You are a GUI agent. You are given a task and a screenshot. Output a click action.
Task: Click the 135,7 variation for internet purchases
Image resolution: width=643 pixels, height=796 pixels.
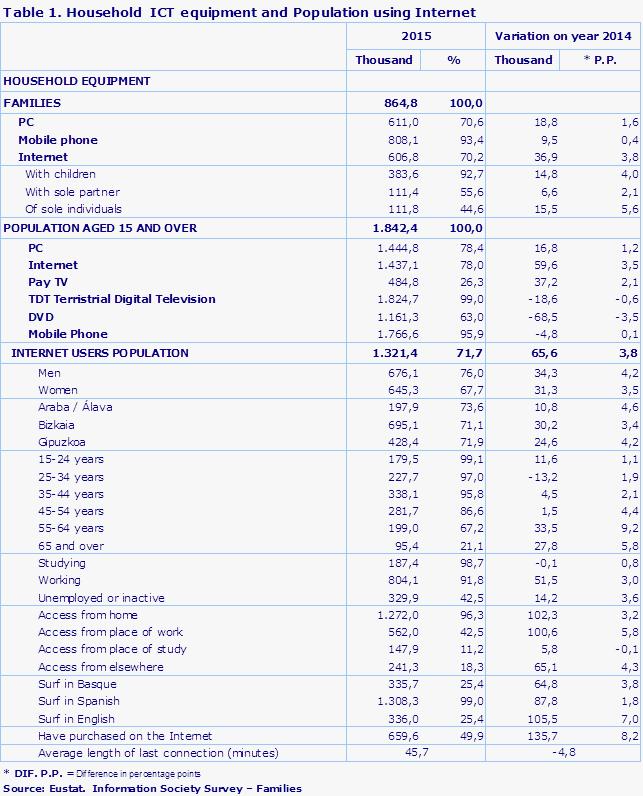(x=543, y=736)
